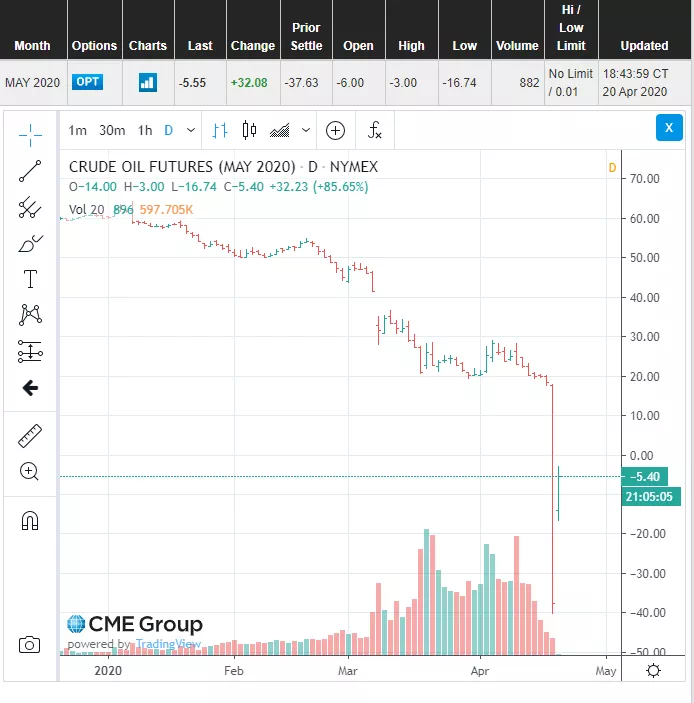Select the back arrow tool in sidebar
The image size is (694, 703).
coord(30,388)
